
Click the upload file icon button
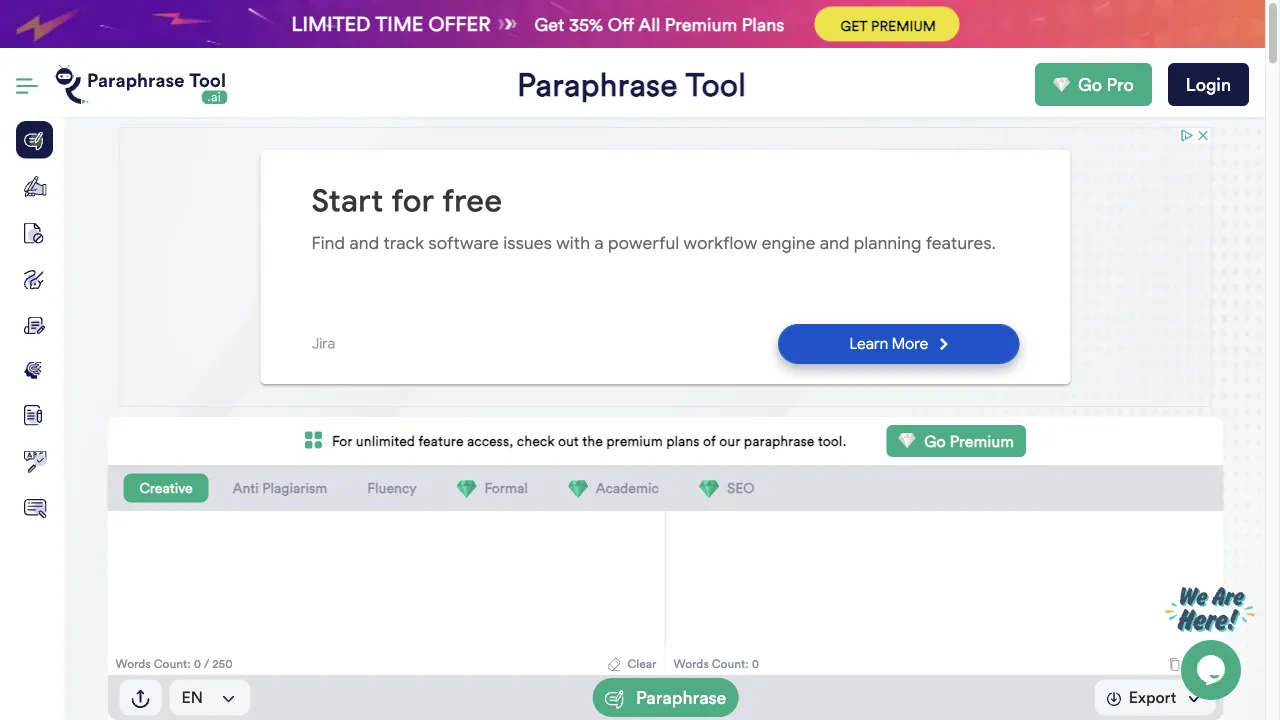pyautogui.click(x=140, y=698)
